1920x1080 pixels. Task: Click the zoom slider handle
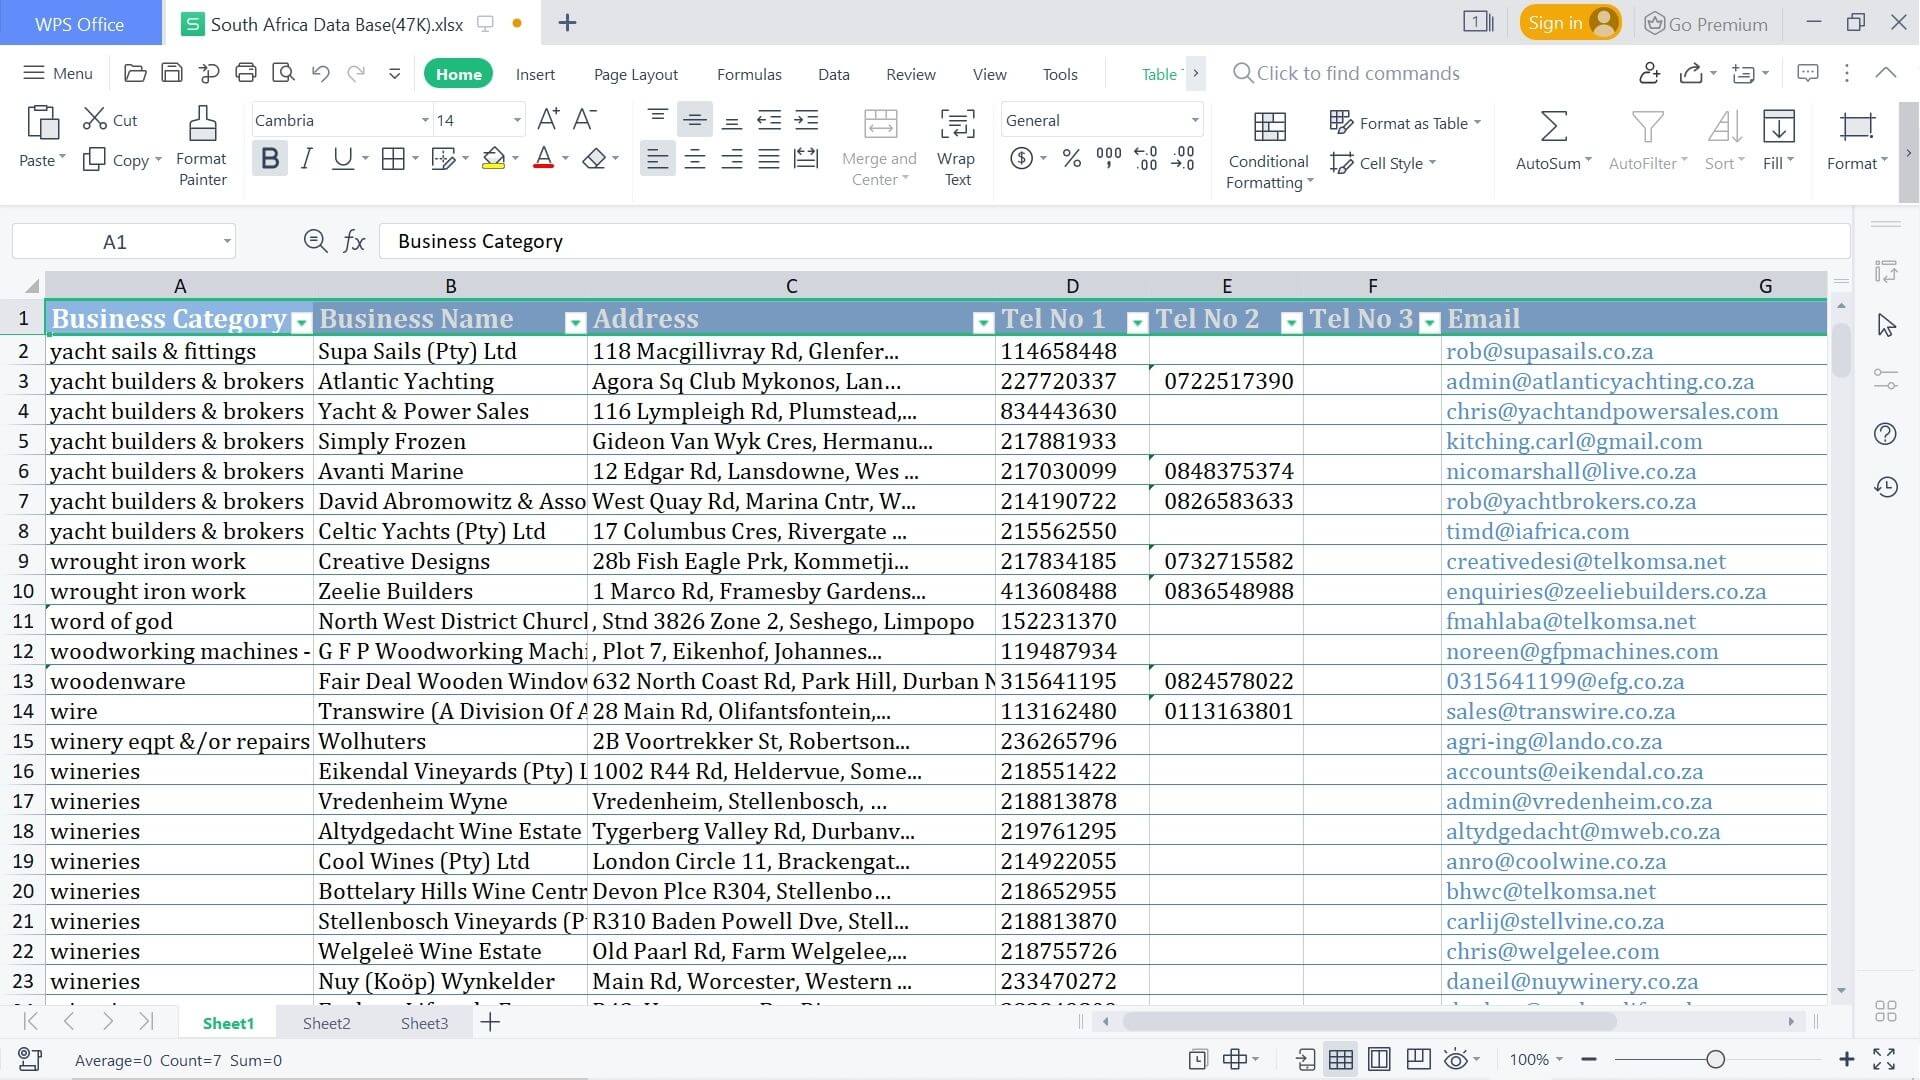pos(1716,1059)
